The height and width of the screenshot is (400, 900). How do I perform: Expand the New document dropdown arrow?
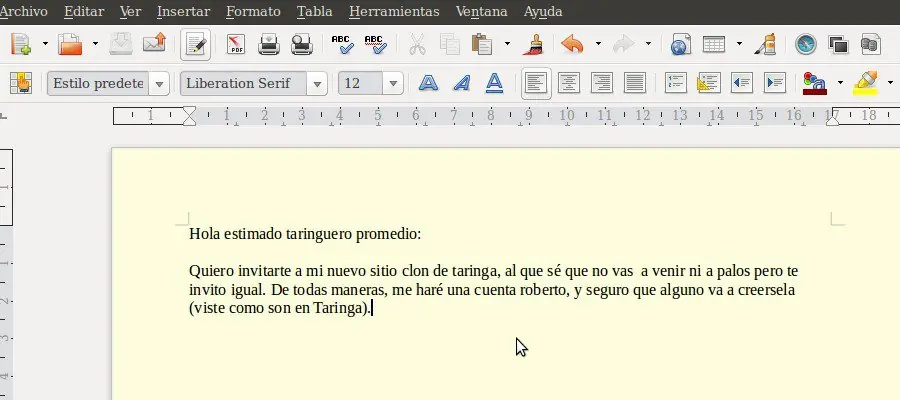coord(45,44)
